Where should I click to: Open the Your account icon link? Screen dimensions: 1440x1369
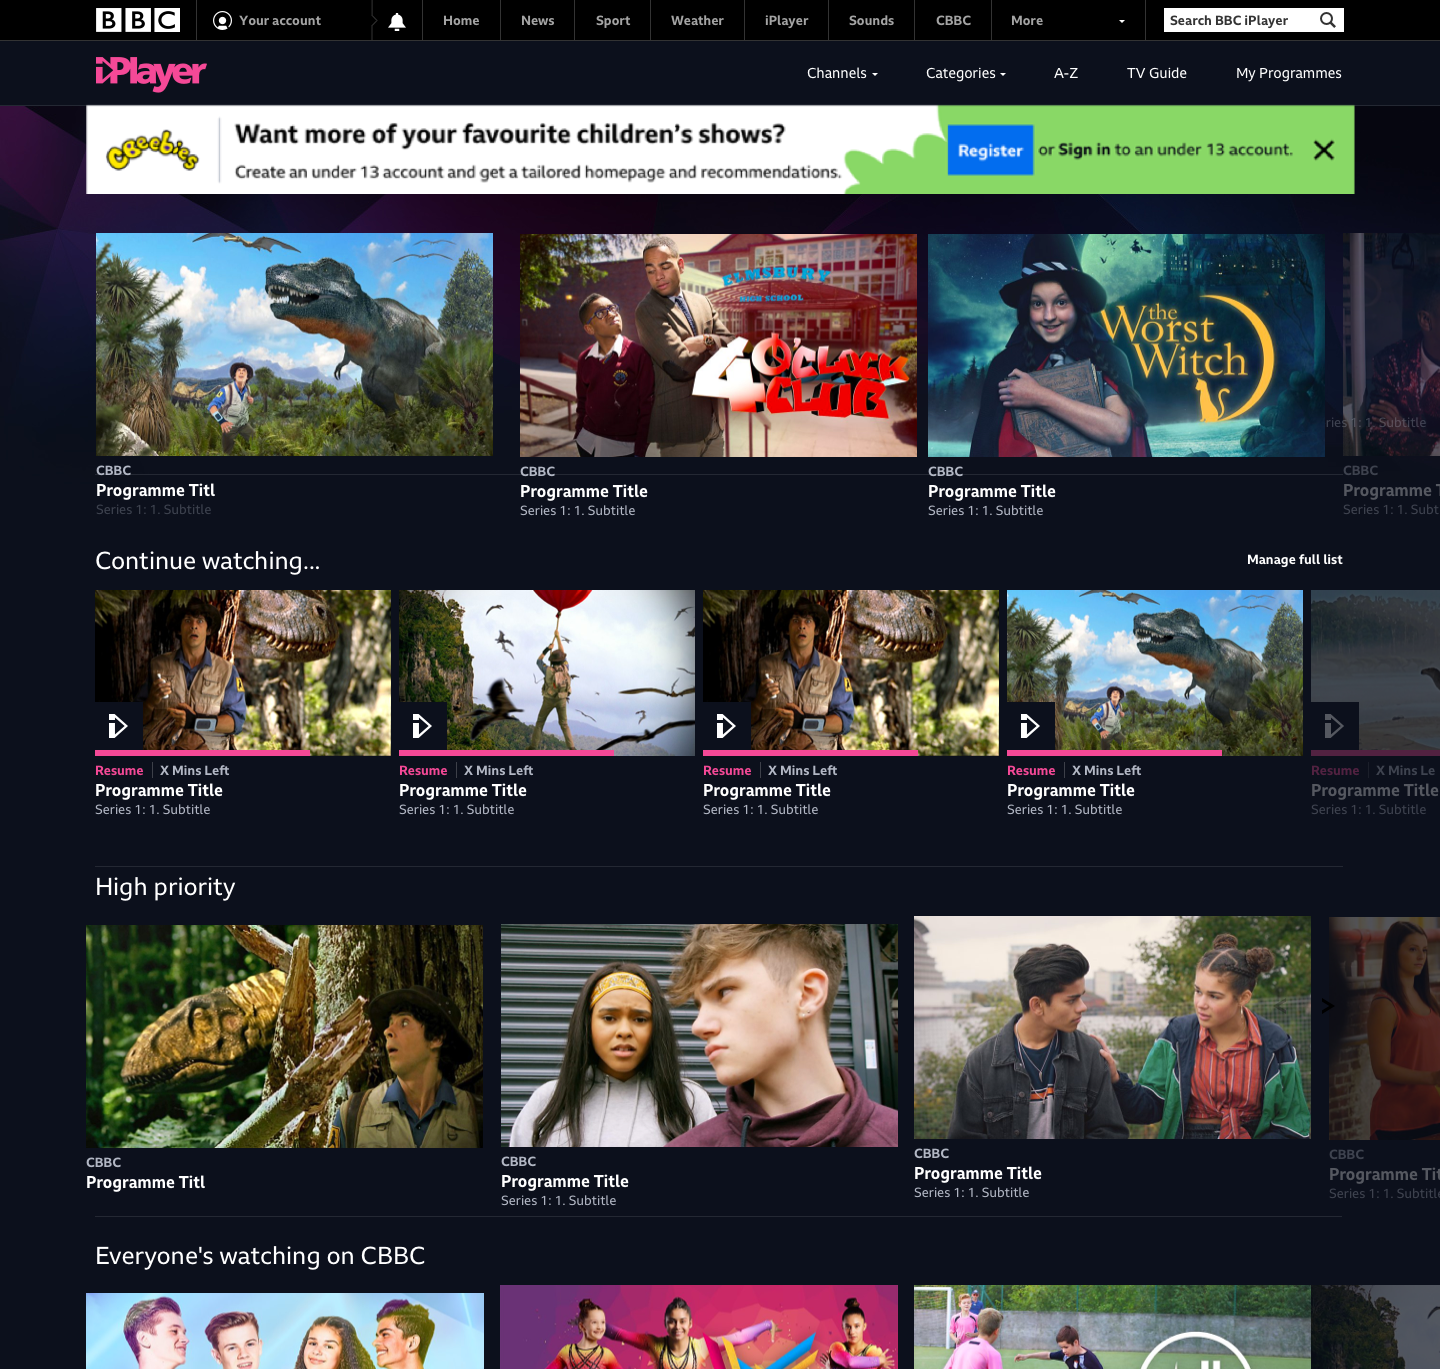coord(267,20)
